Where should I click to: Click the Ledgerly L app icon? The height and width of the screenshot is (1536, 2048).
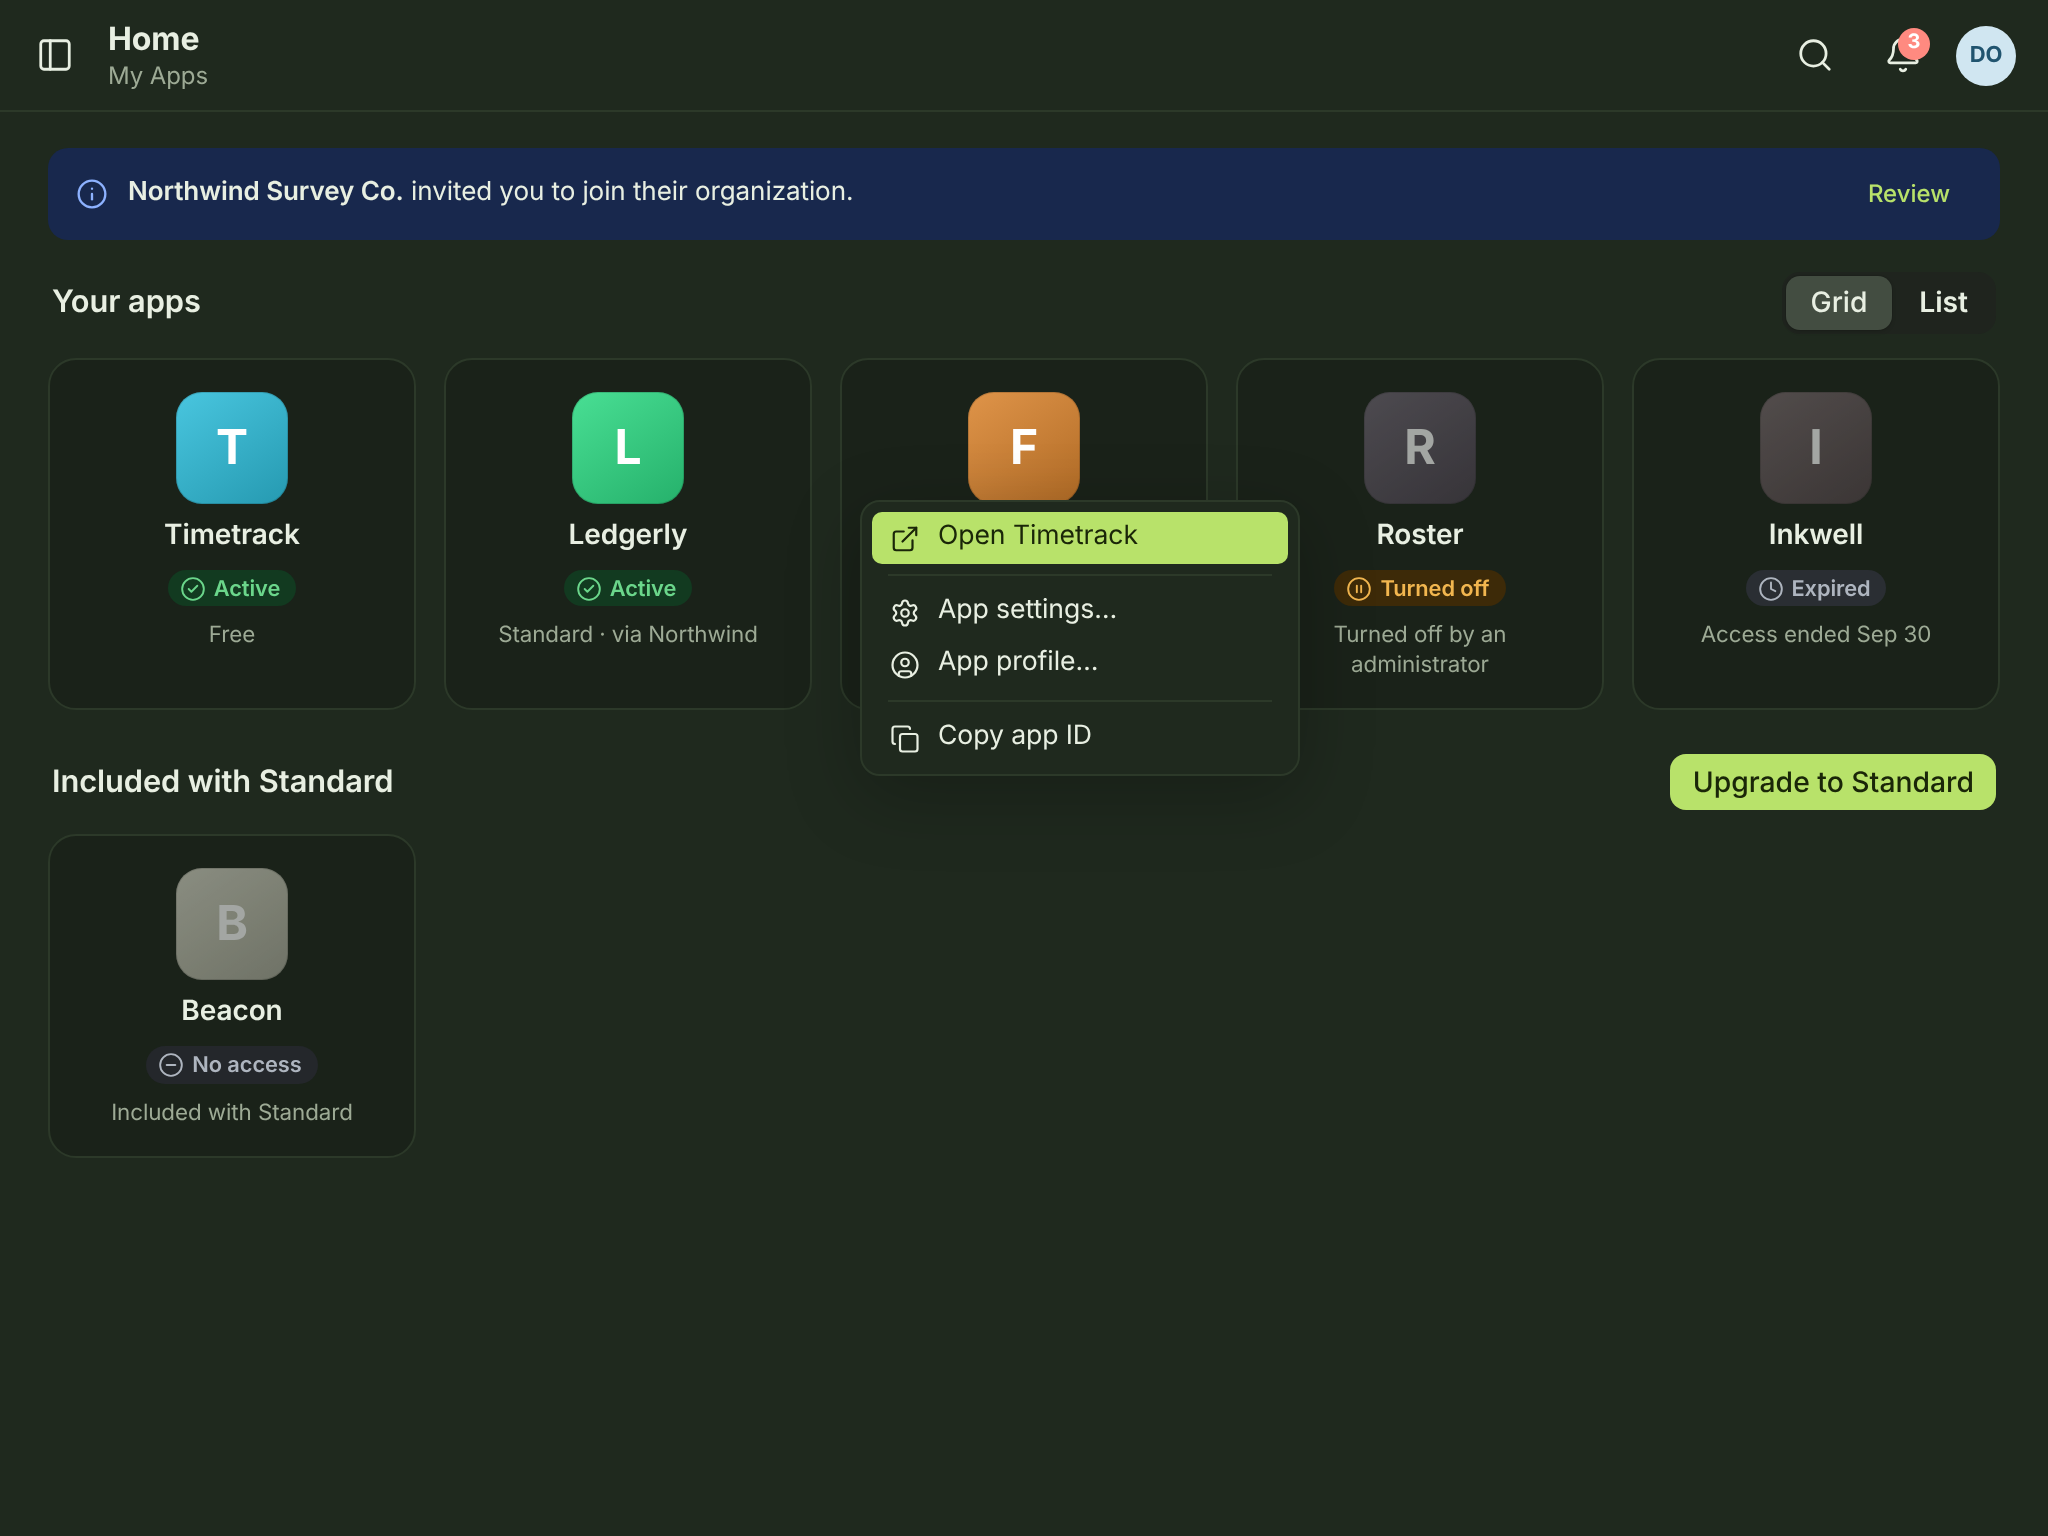point(628,447)
